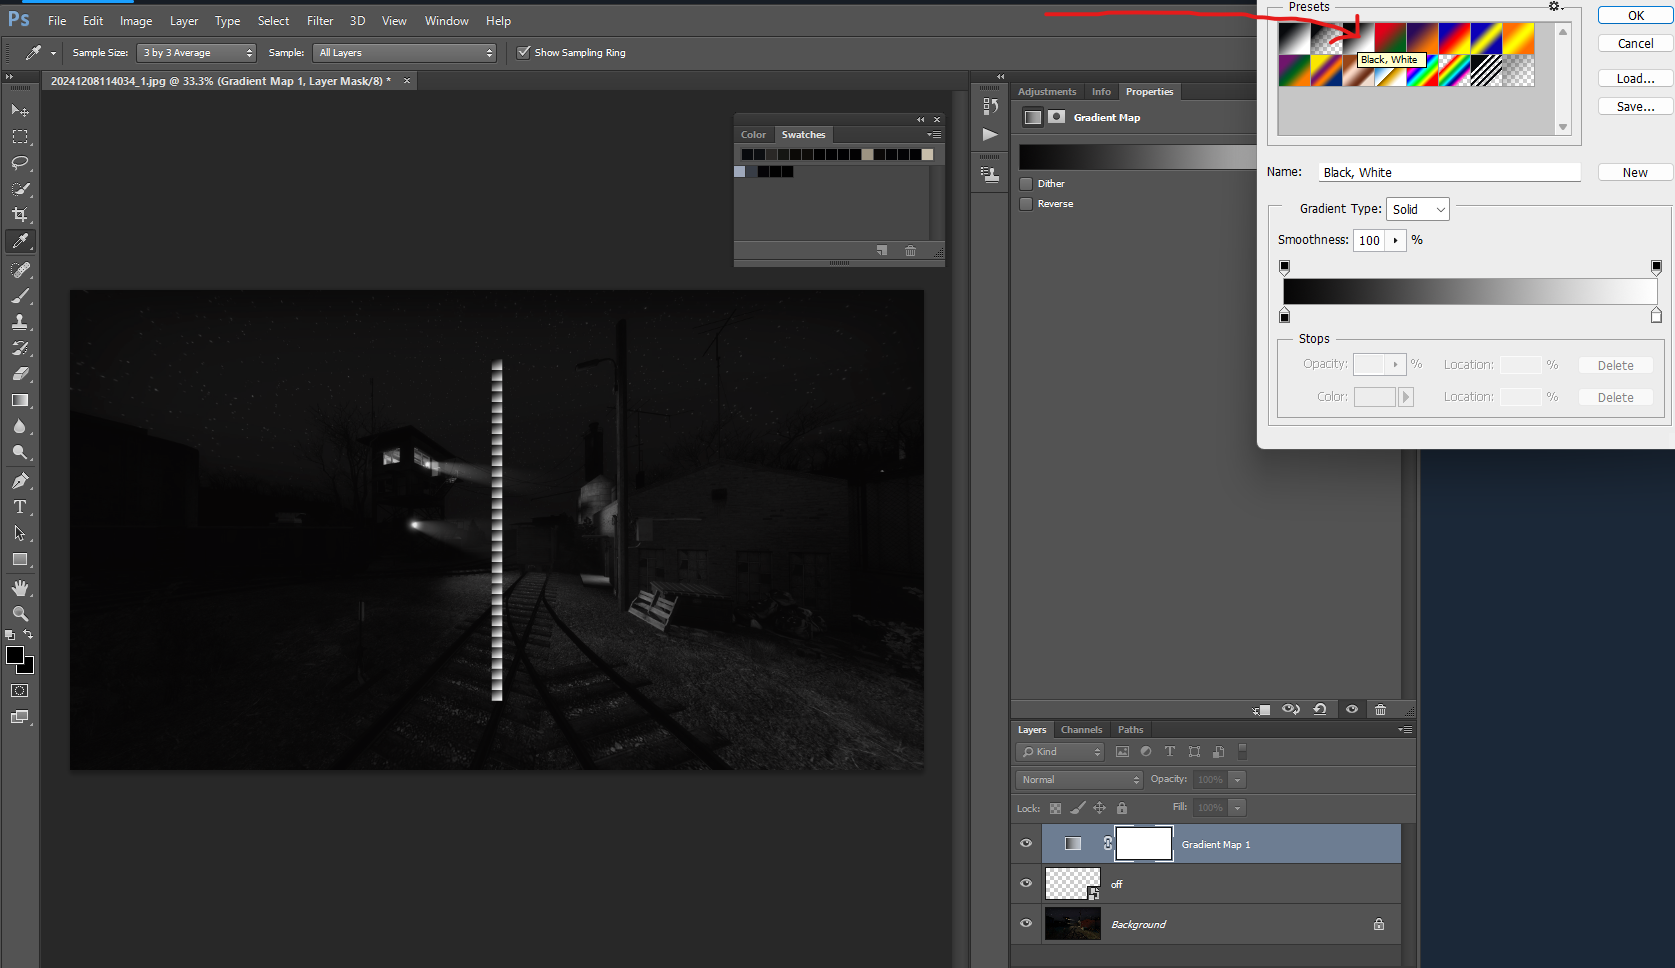The image size is (1675, 968).
Task: Select the Lasso tool
Action: 20,163
